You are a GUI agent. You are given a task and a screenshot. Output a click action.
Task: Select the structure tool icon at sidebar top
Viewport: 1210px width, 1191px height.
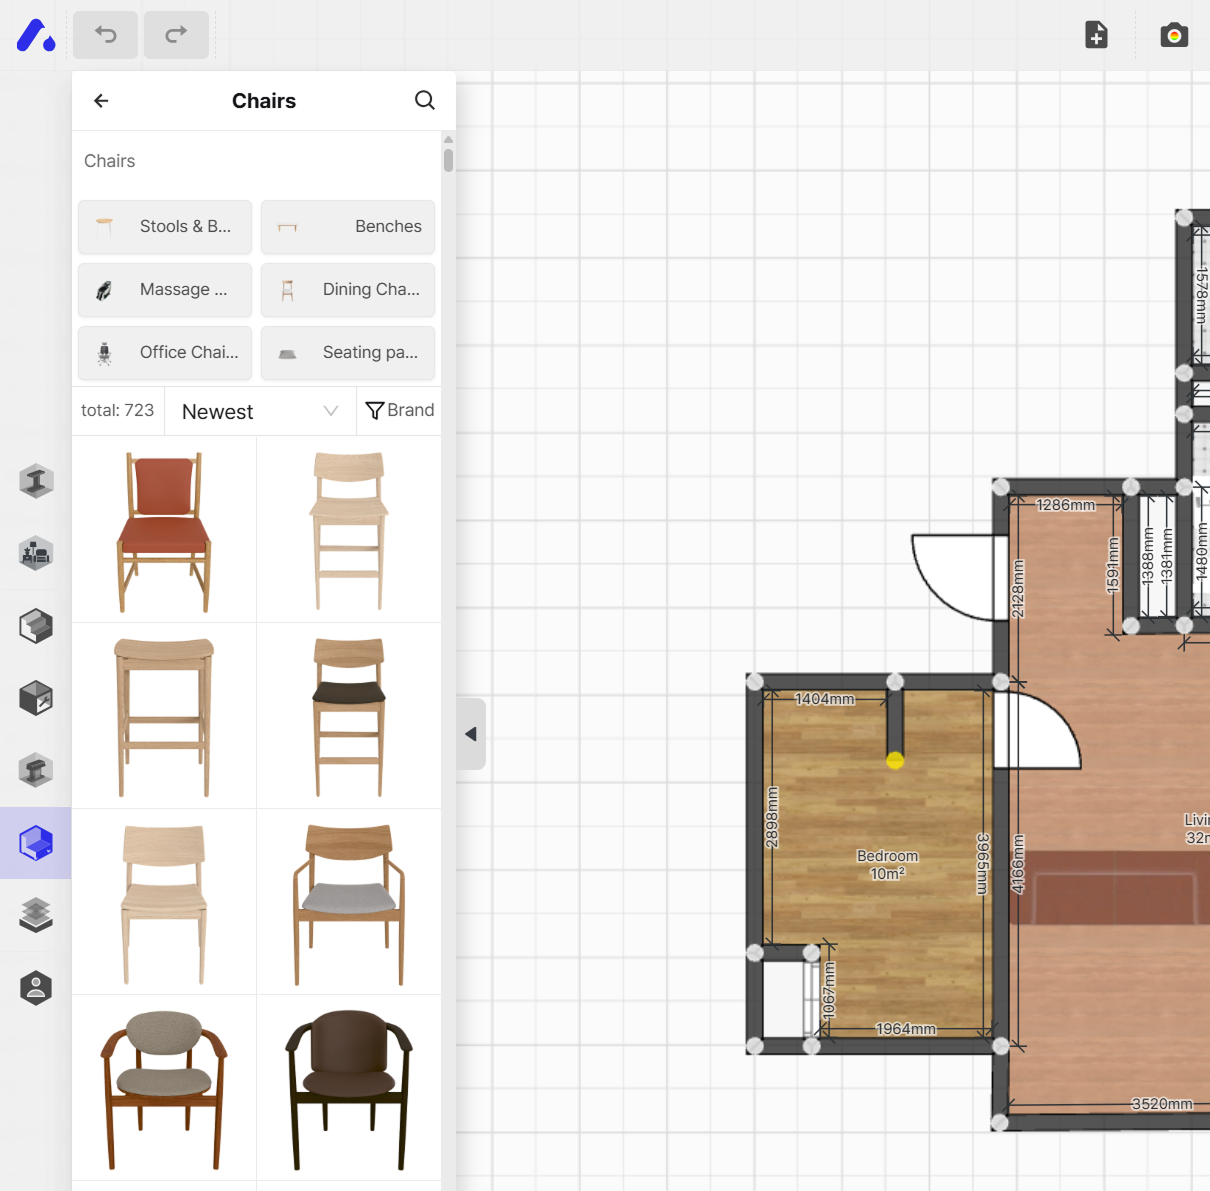35,481
